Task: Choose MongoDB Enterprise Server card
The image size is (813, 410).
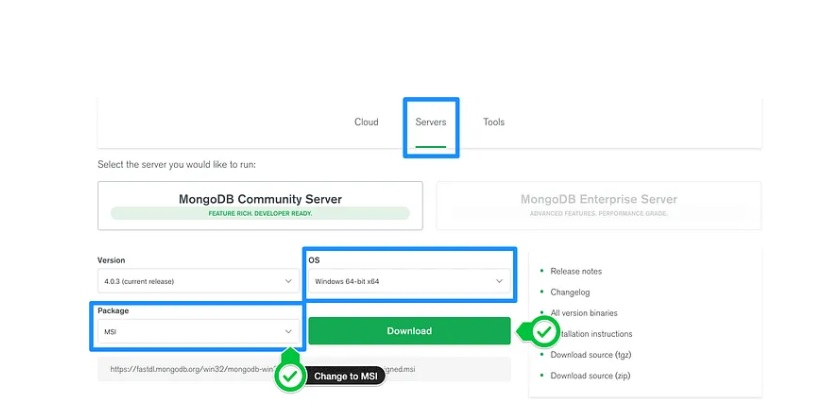Action: tap(599, 205)
